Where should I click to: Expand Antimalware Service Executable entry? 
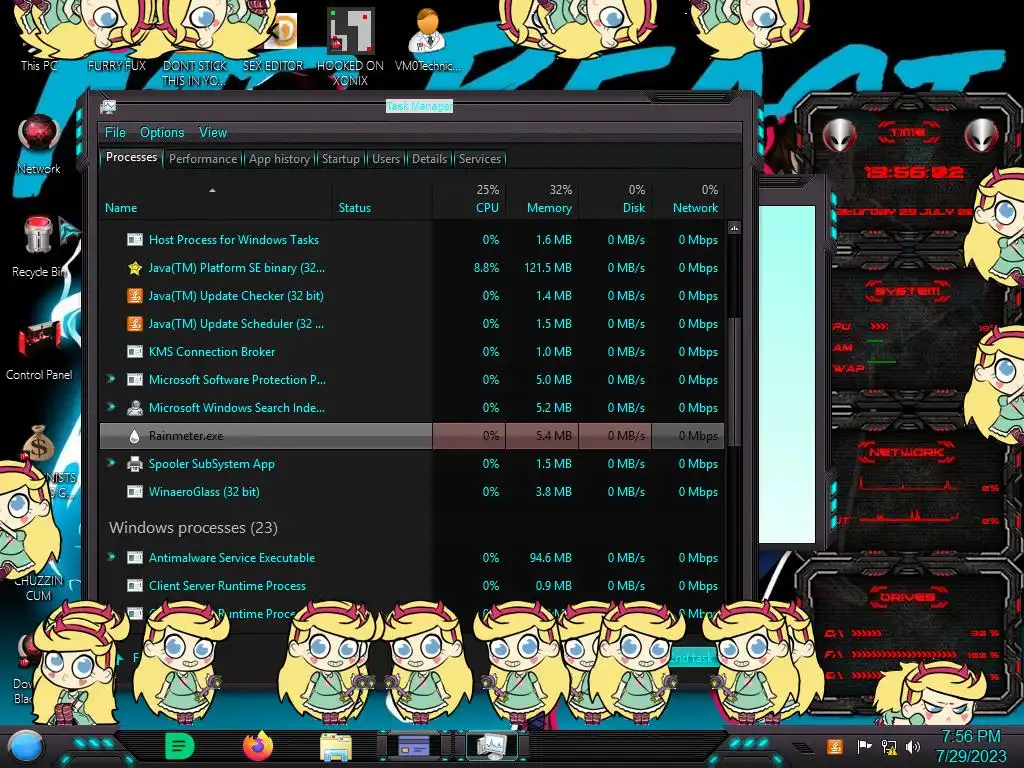pos(111,557)
